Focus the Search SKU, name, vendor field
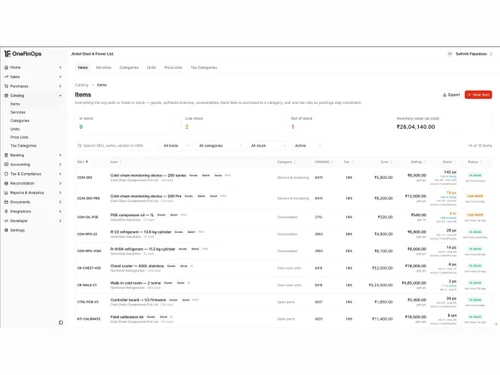The width and height of the screenshot is (500, 375). pos(116,146)
